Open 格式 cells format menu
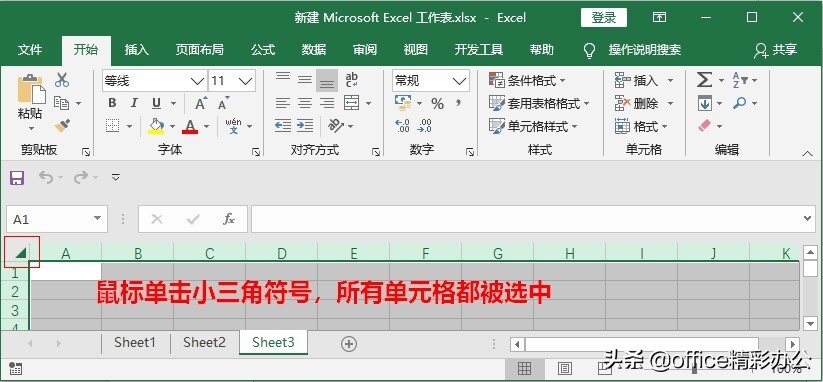The height and width of the screenshot is (382, 823). click(x=641, y=126)
